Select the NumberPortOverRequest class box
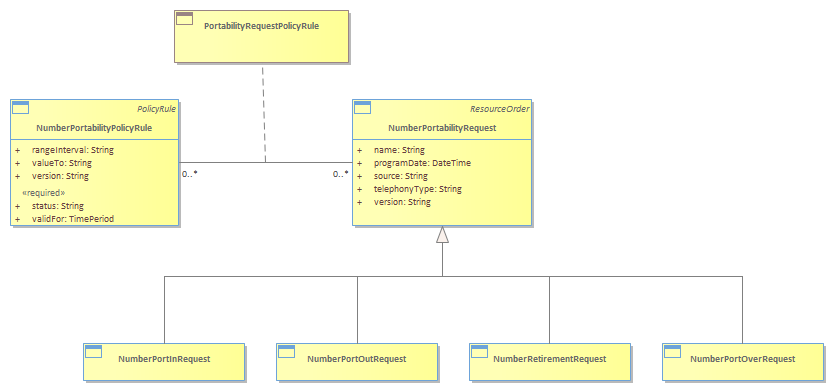The image size is (834, 391). pos(743,362)
